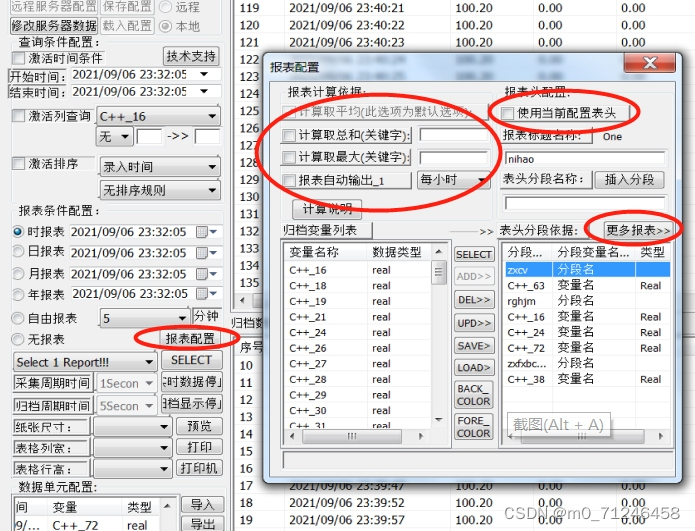Click 打印机 button

[199, 468]
